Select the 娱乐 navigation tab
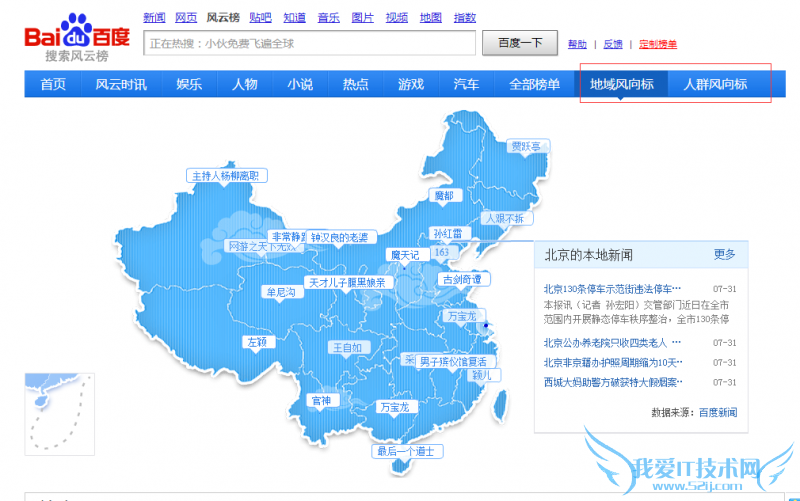Screen dimensions: 800x501 [189, 84]
